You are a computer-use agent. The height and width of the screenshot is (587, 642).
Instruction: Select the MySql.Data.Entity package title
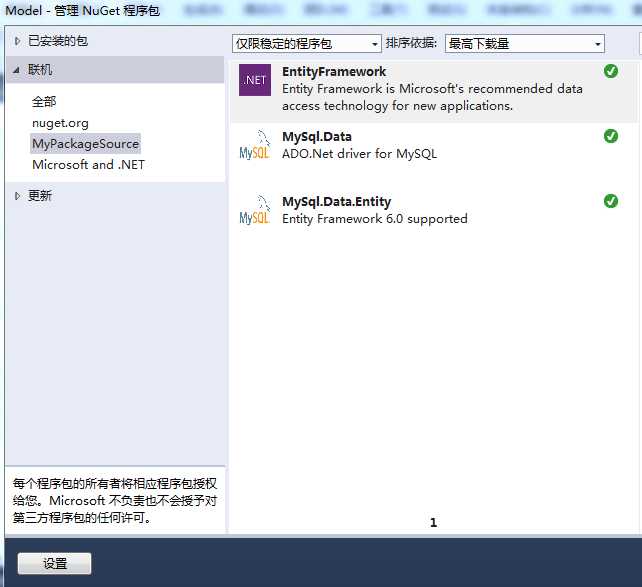[x=337, y=201]
